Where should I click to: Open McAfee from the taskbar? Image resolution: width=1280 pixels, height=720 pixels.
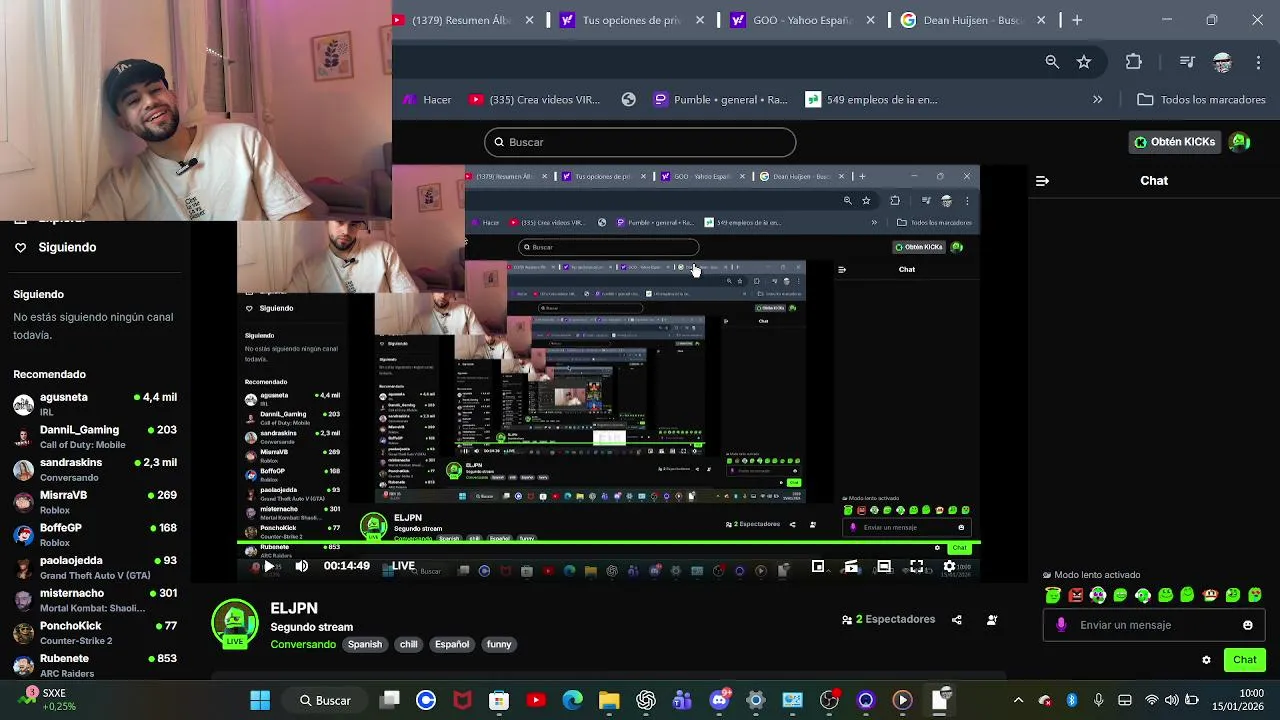click(x=463, y=701)
